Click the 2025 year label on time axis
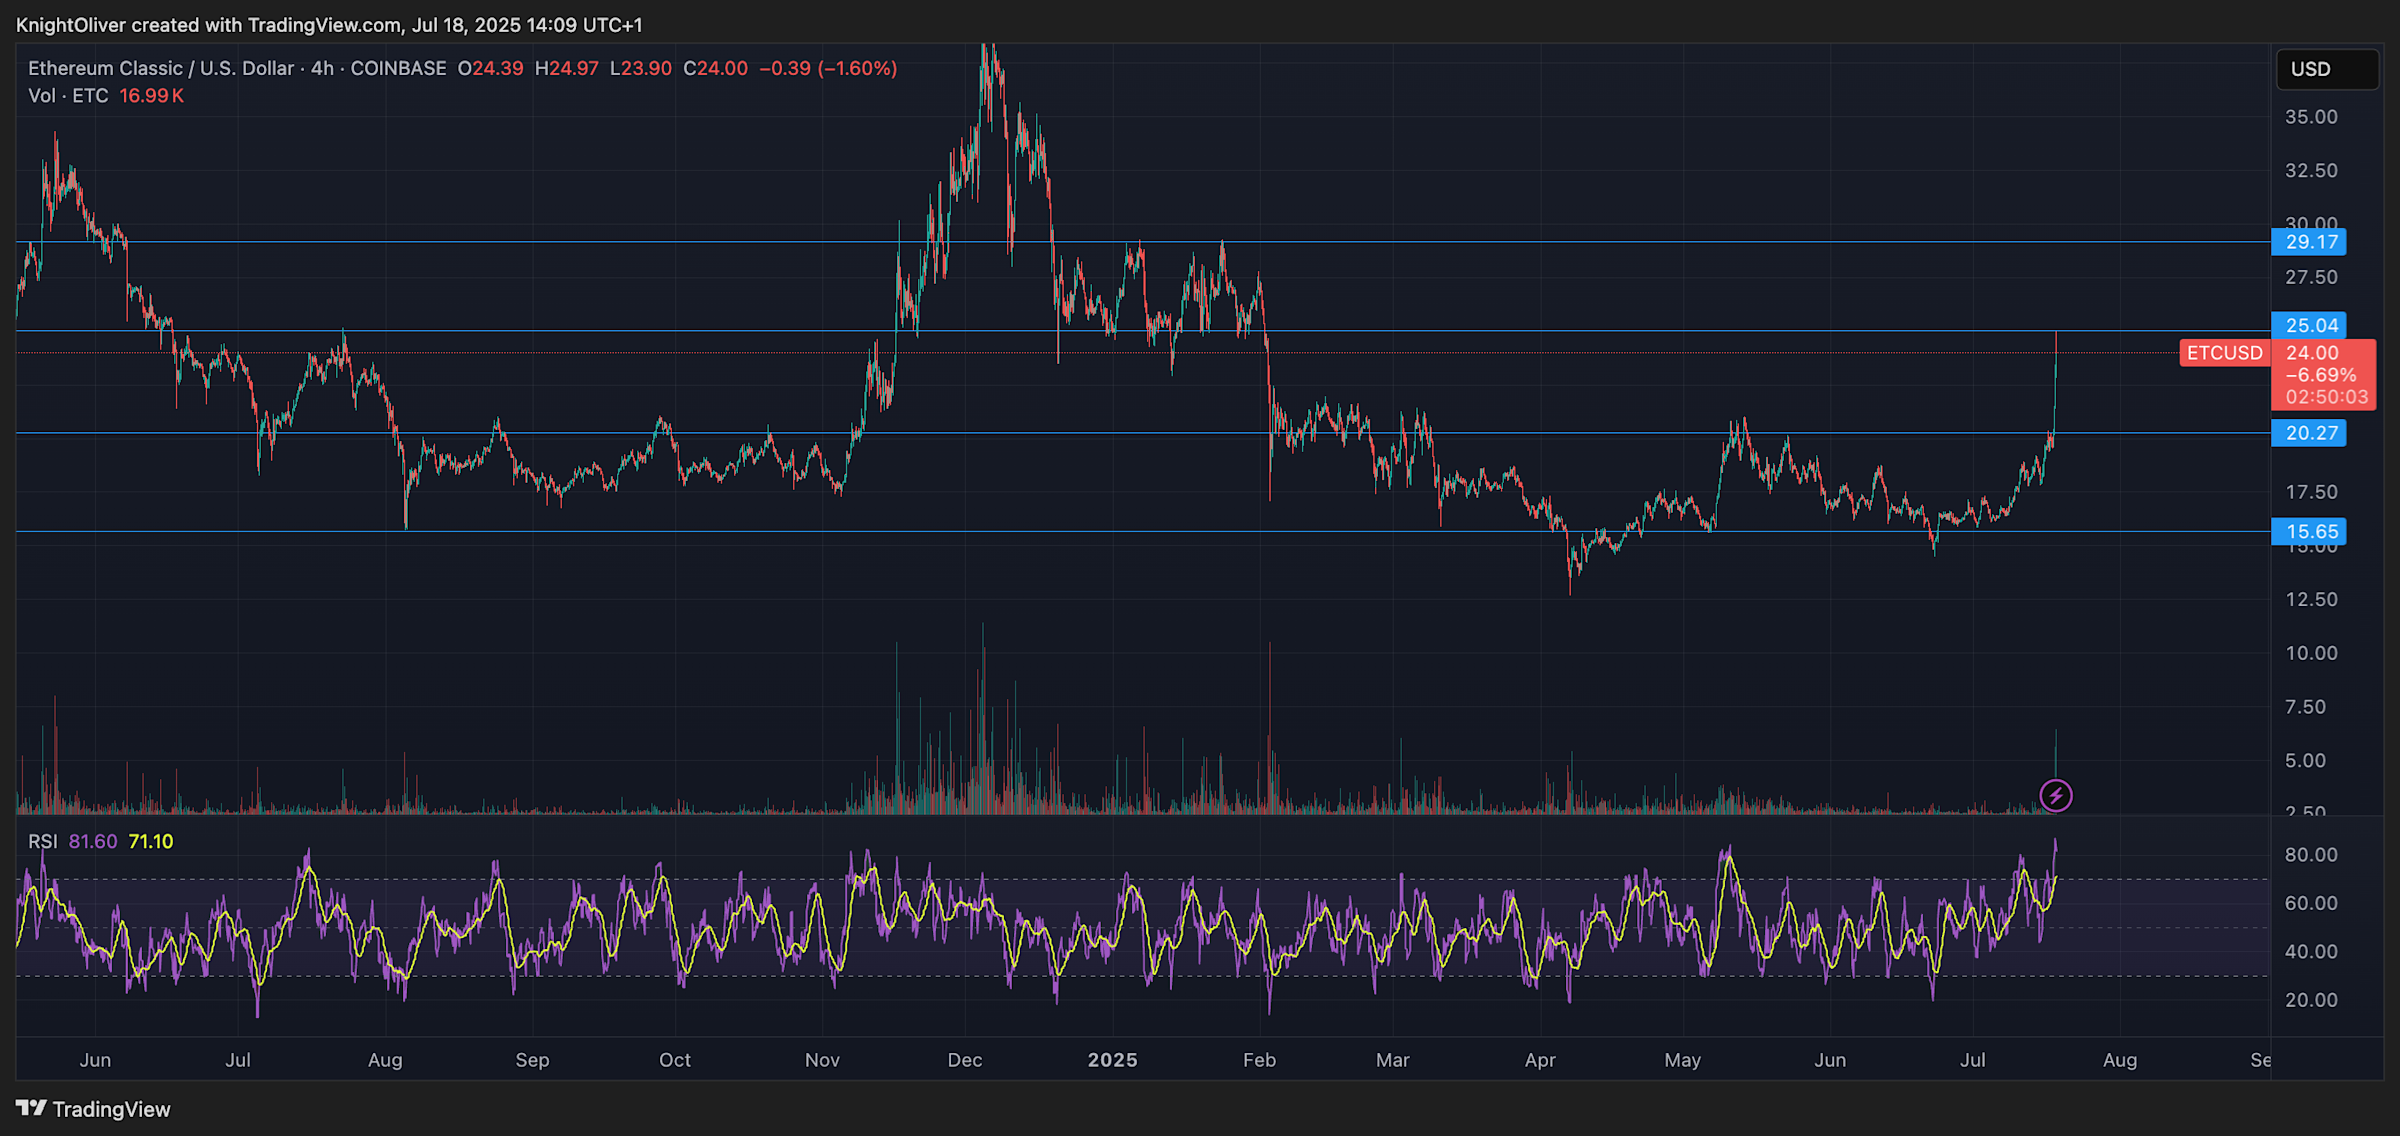The width and height of the screenshot is (2400, 1136). point(1112,1060)
